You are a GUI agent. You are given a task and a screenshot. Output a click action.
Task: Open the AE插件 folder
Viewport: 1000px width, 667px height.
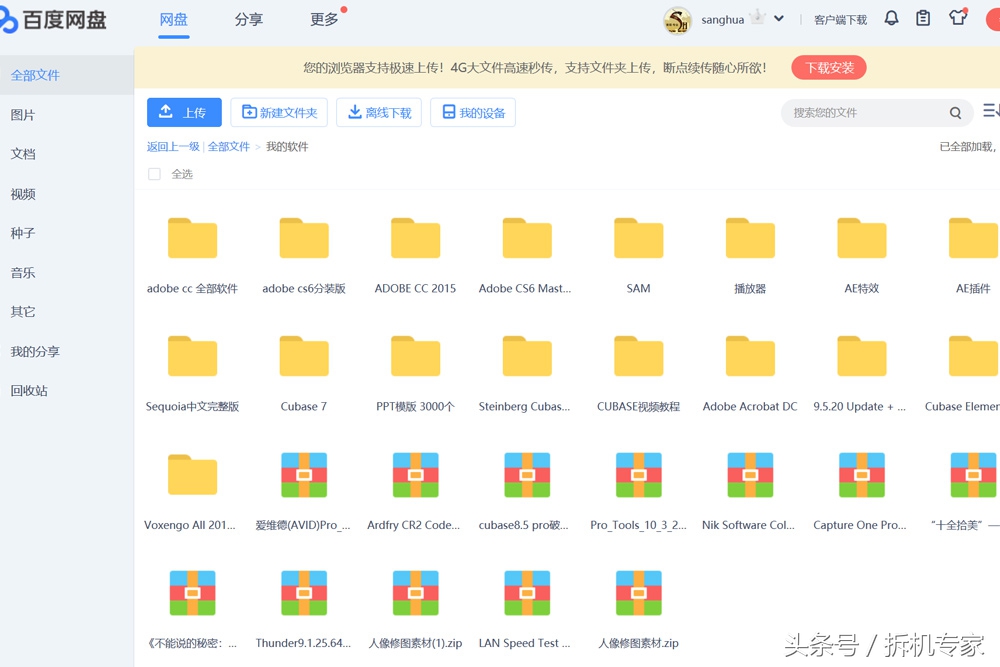pos(973,238)
